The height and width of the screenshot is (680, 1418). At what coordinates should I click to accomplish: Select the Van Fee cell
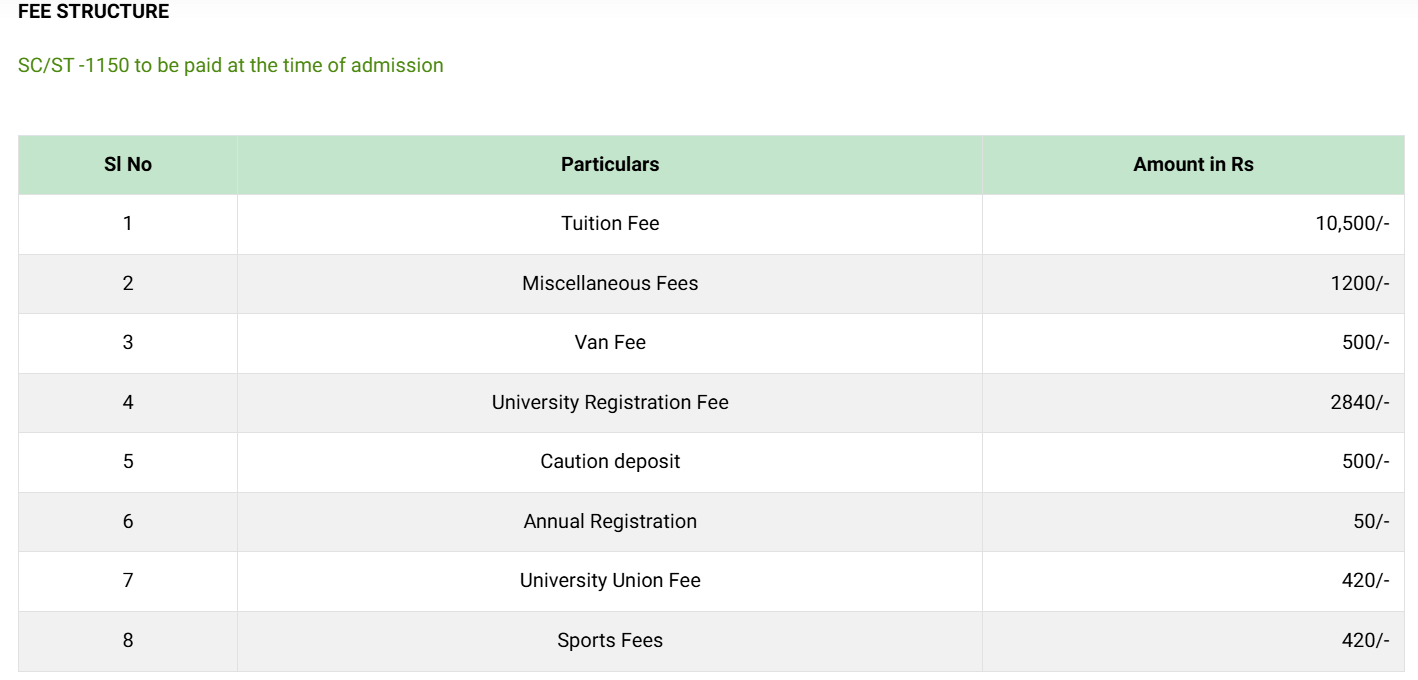coord(610,343)
